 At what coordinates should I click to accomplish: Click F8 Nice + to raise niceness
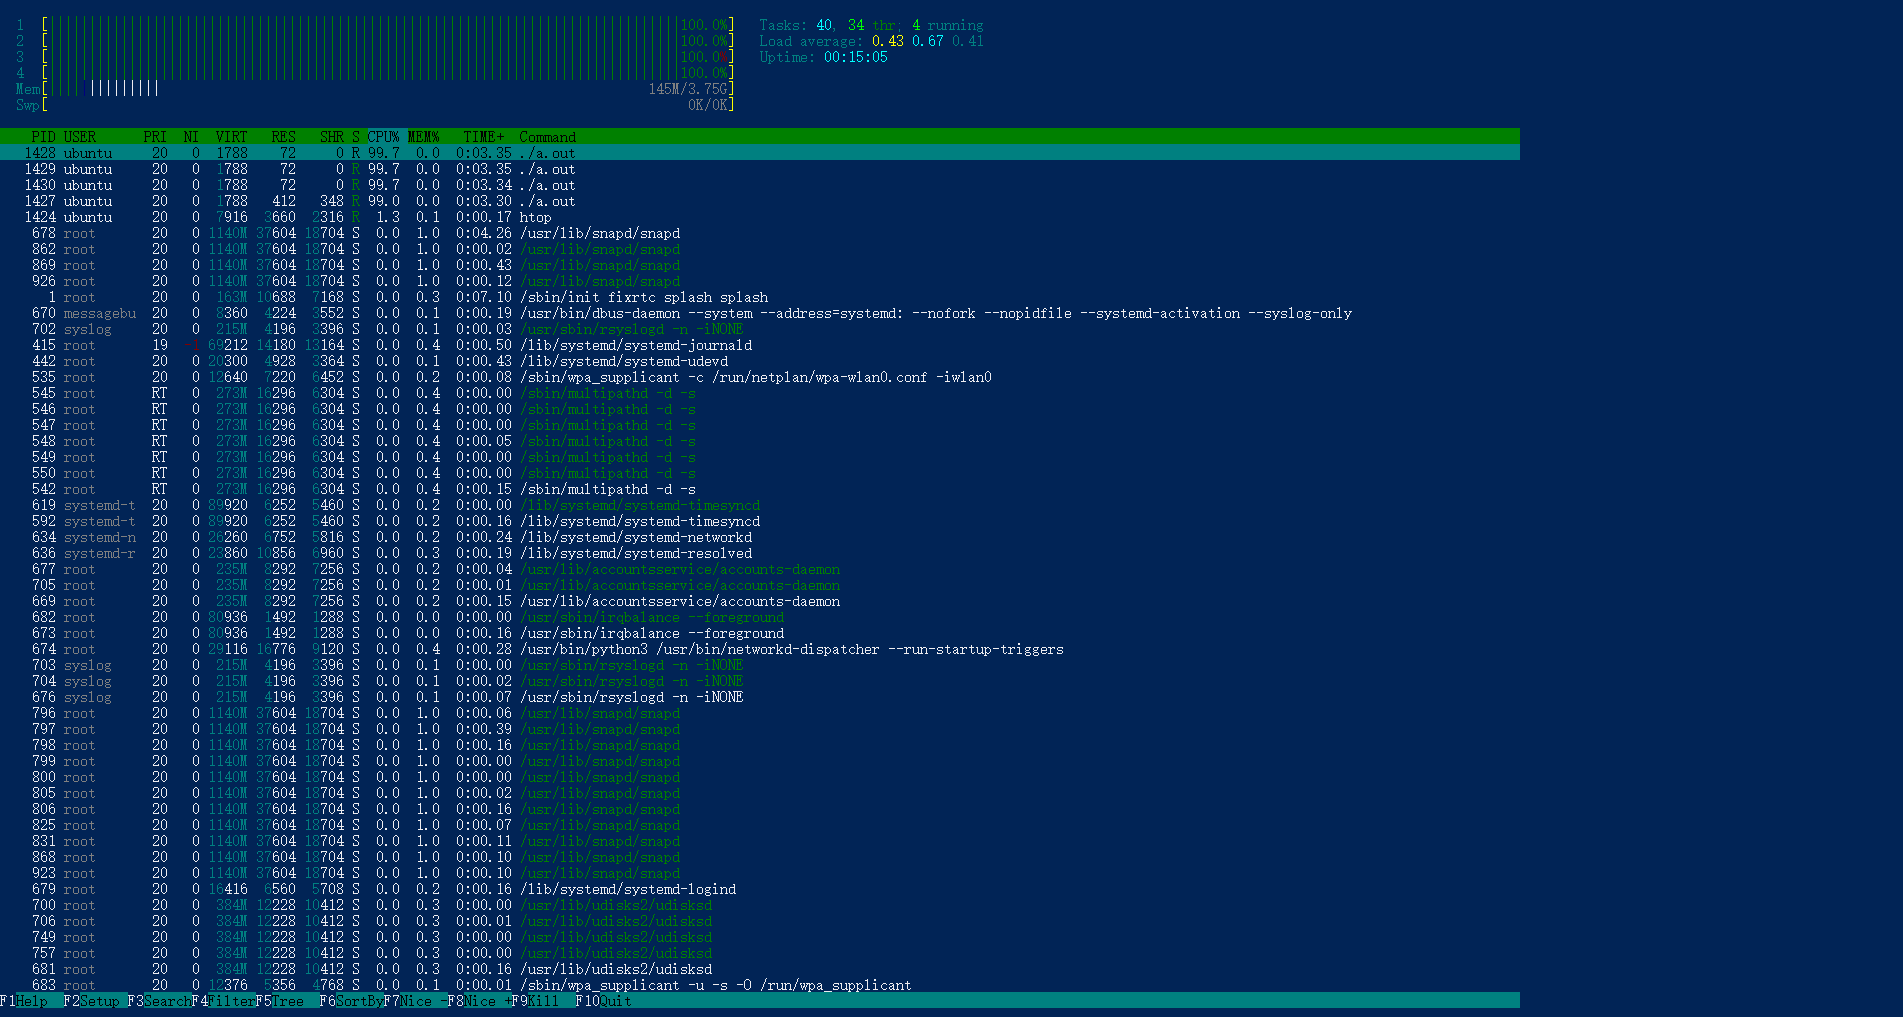tap(480, 1001)
